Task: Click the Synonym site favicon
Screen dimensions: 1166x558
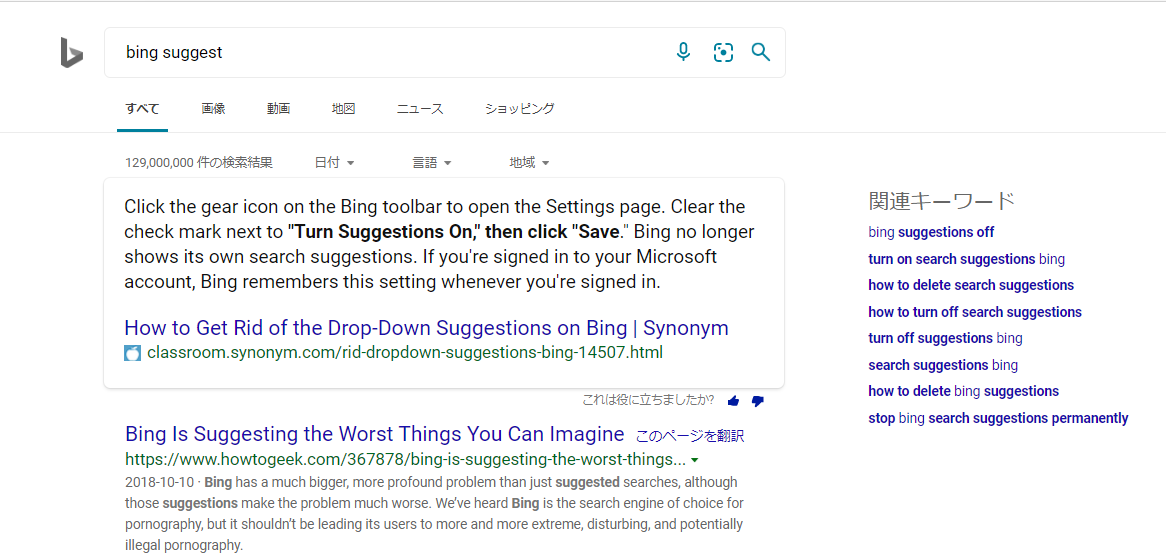Action: pos(132,353)
